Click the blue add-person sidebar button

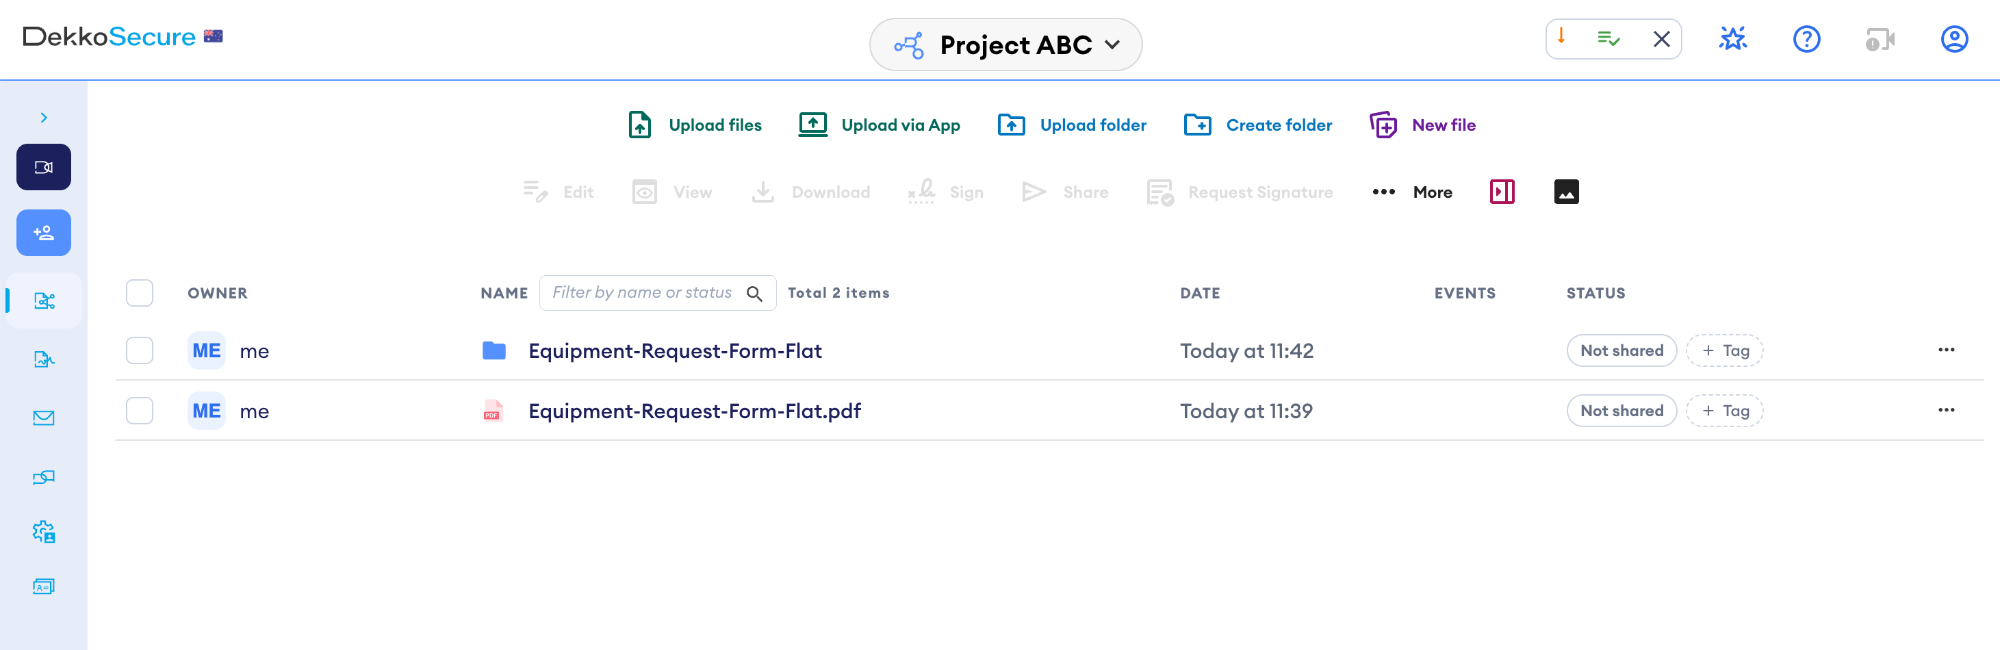tap(43, 233)
